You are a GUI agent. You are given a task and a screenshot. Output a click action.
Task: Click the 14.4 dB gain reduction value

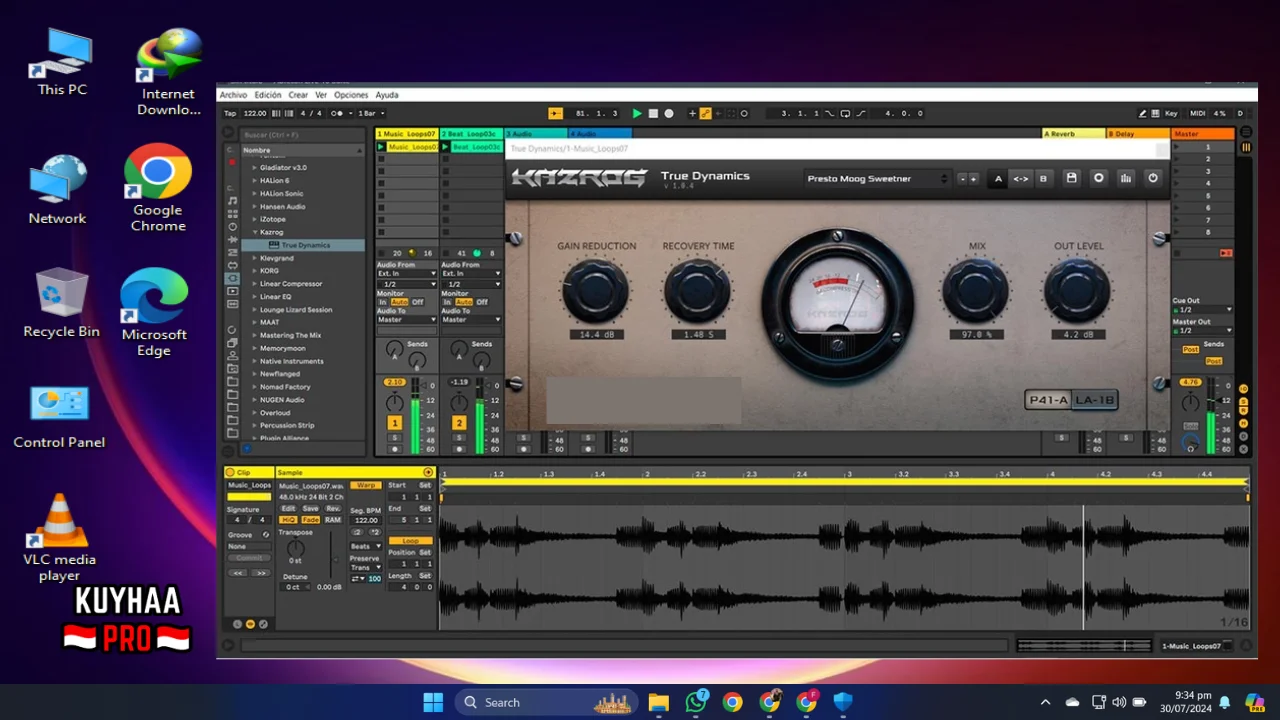596,335
